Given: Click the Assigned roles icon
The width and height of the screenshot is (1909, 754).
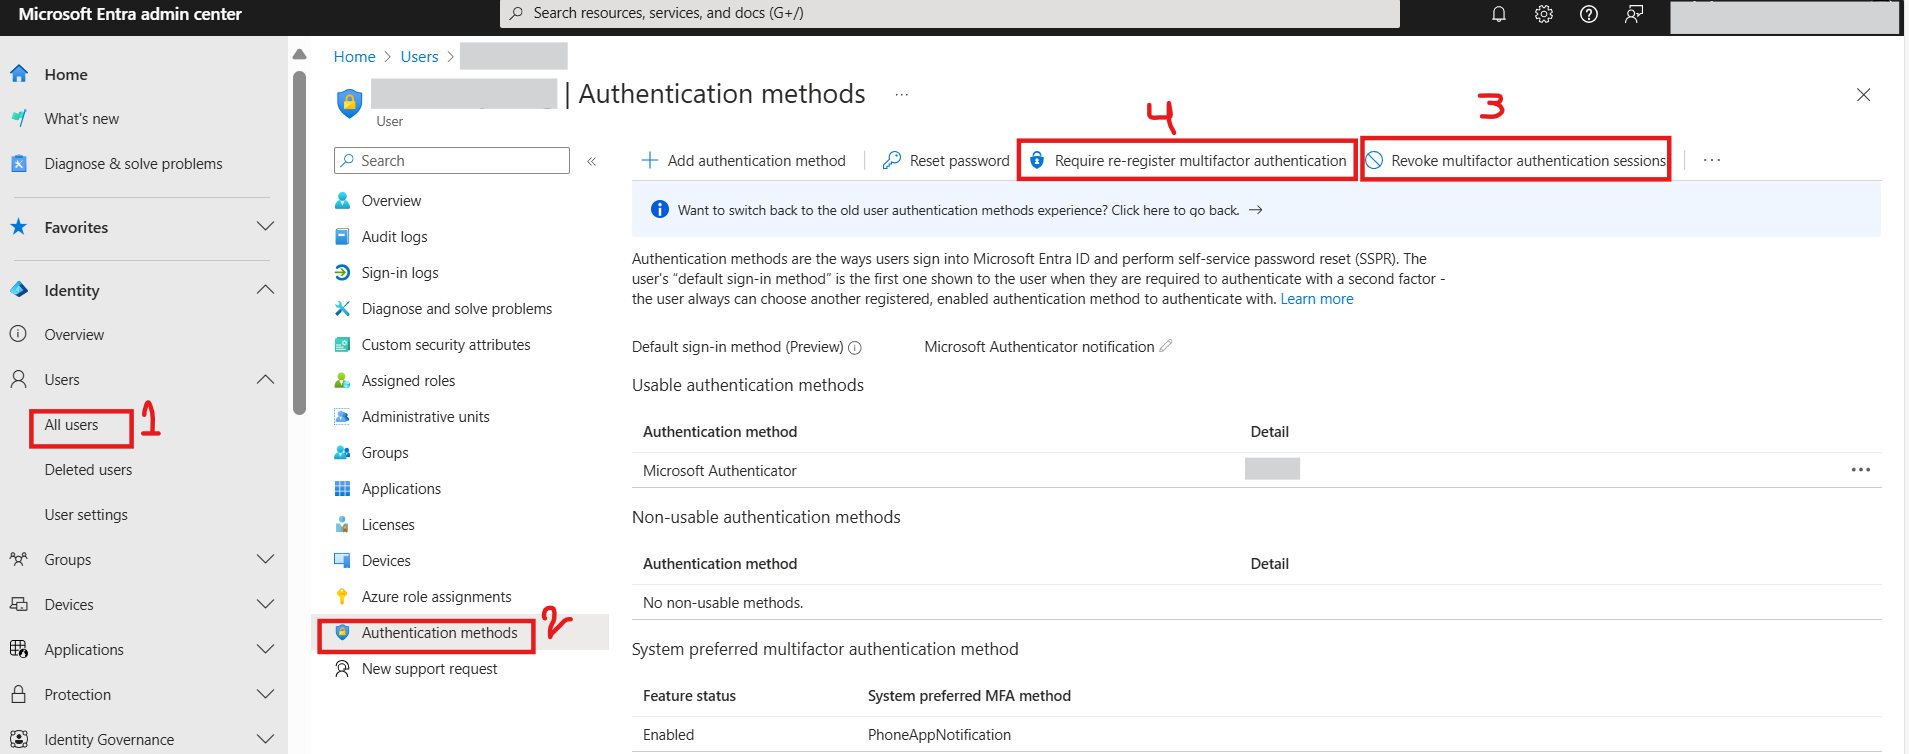Looking at the screenshot, I should (342, 381).
